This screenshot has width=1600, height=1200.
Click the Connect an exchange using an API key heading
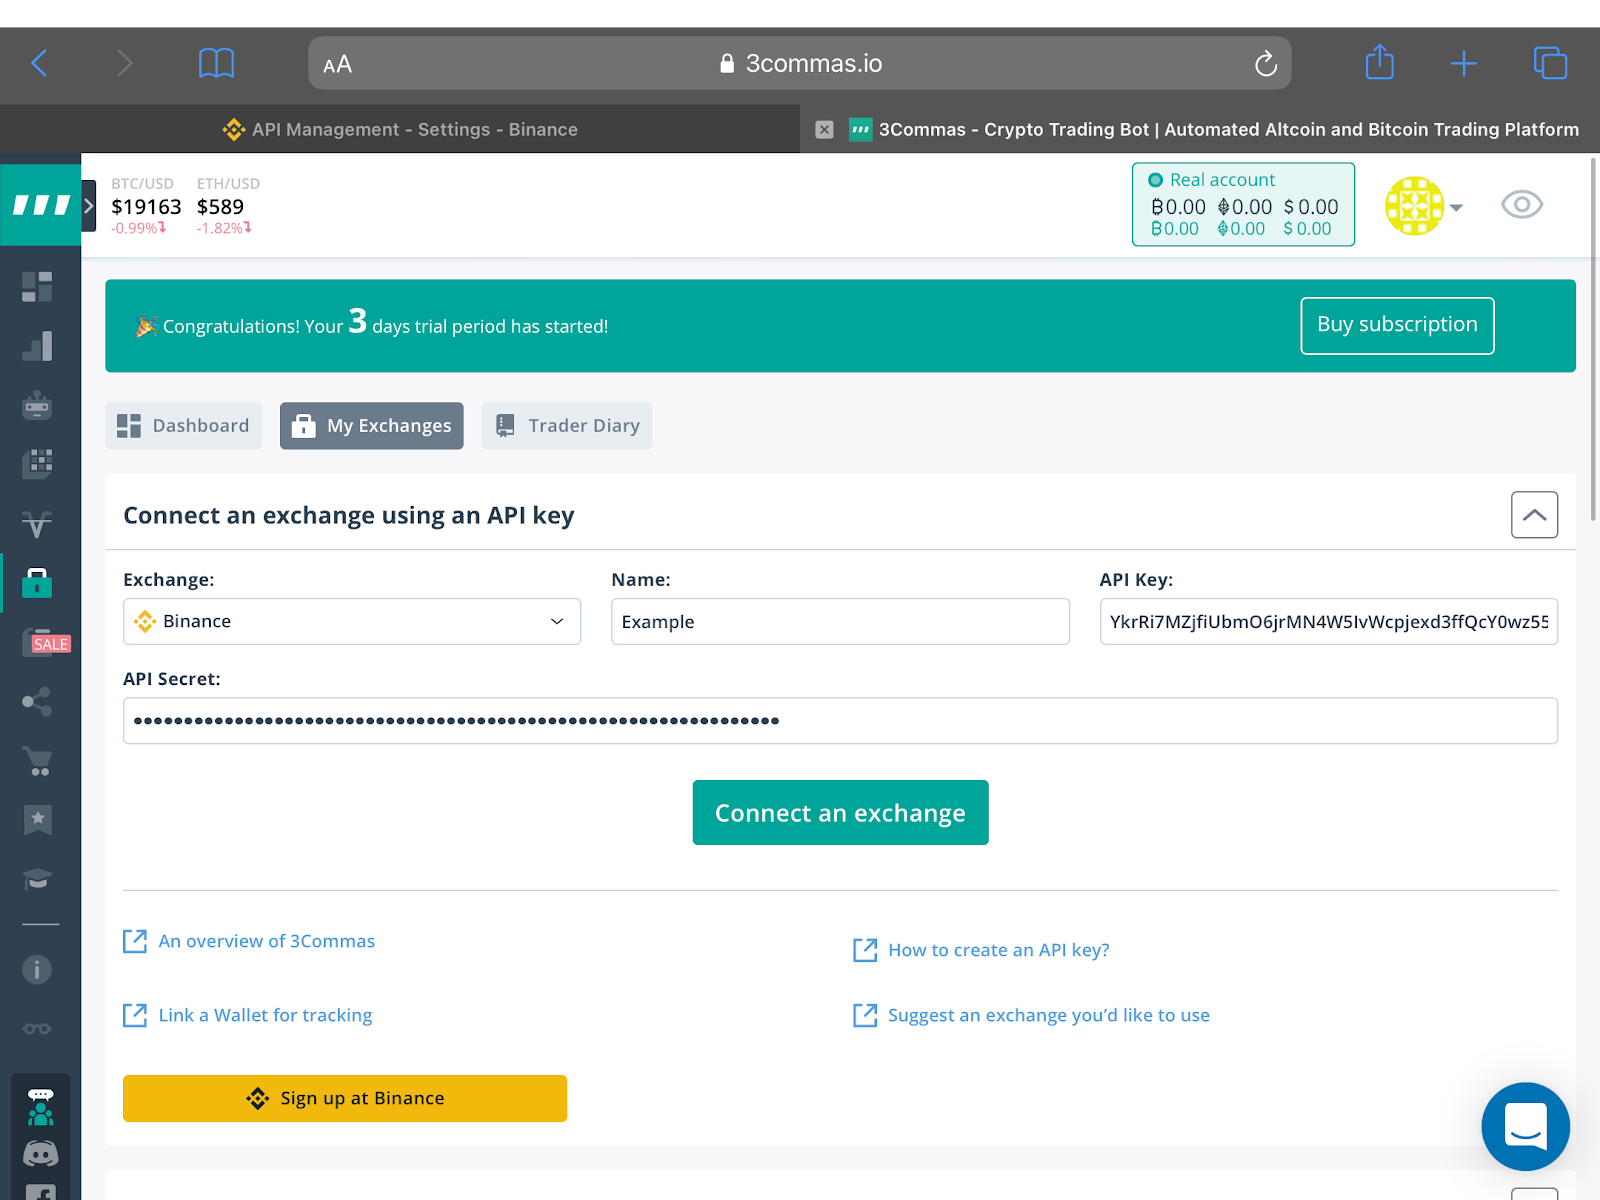pos(349,515)
